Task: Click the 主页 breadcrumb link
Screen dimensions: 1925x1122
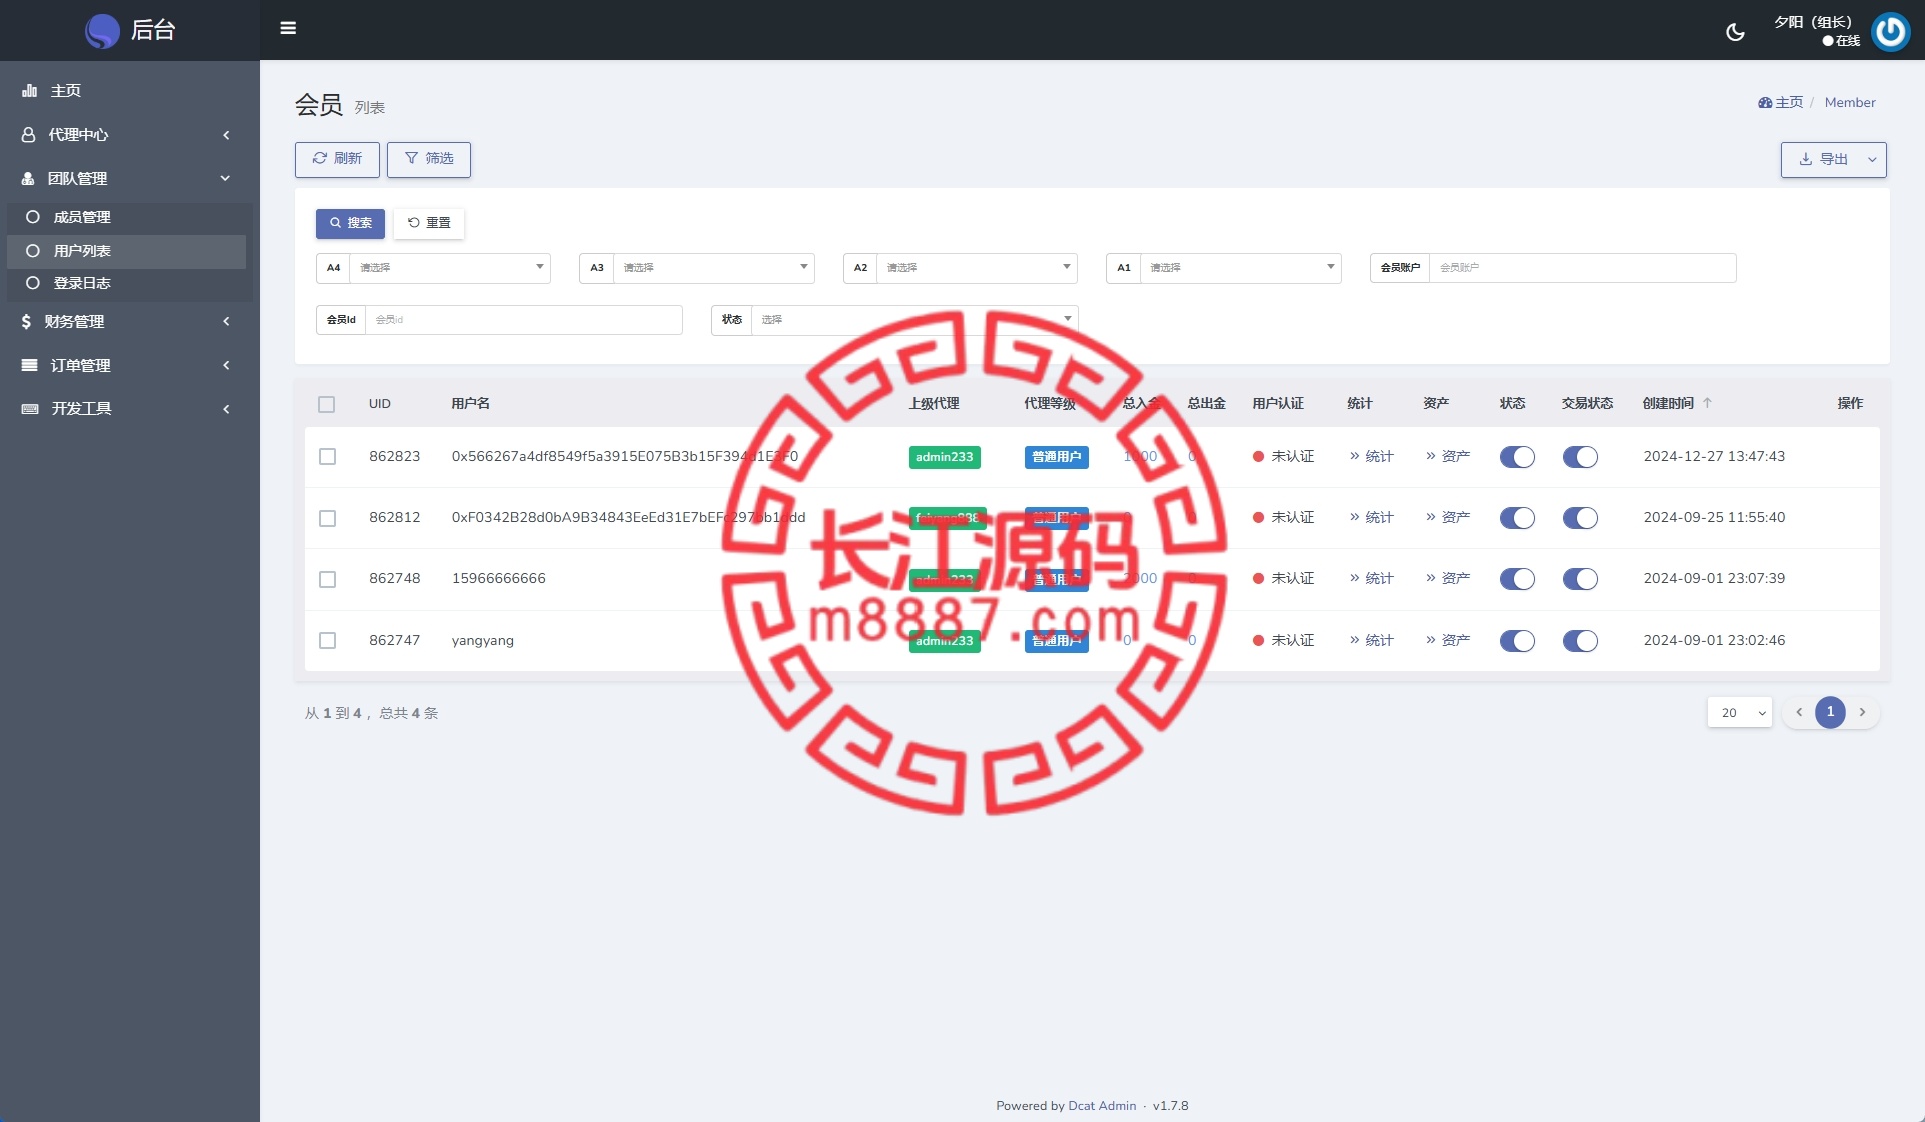Action: tap(1789, 103)
